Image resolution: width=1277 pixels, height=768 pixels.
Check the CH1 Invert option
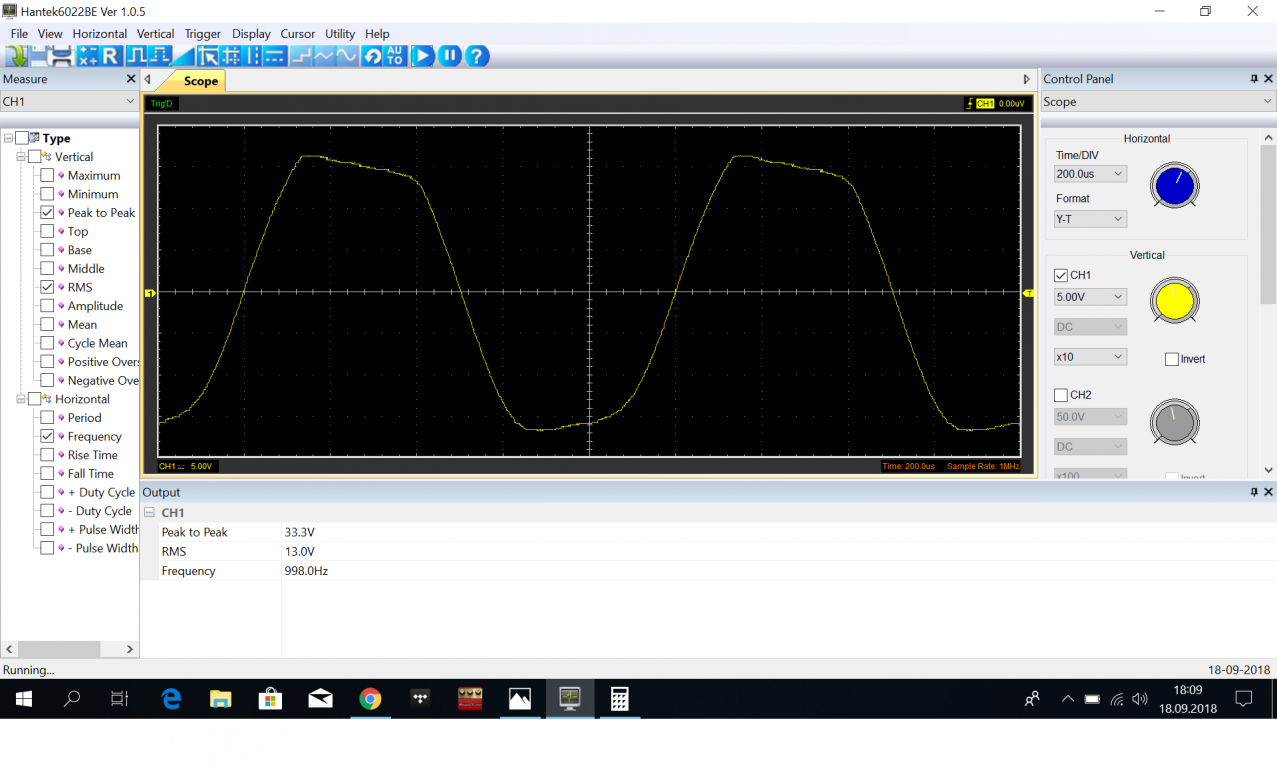tap(1172, 359)
